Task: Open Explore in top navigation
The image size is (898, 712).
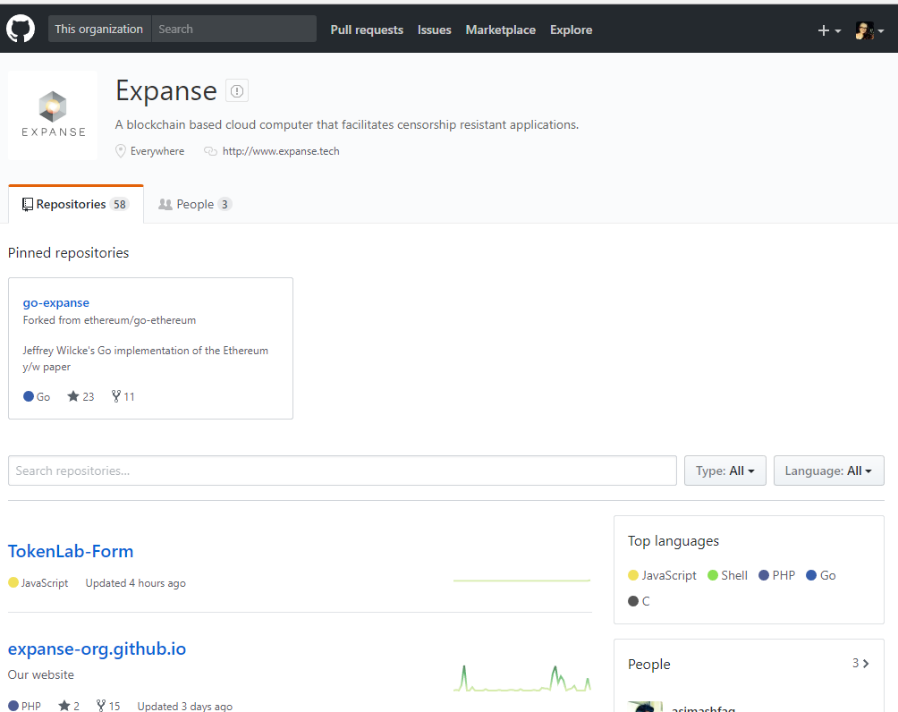Action: click(x=571, y=30)
